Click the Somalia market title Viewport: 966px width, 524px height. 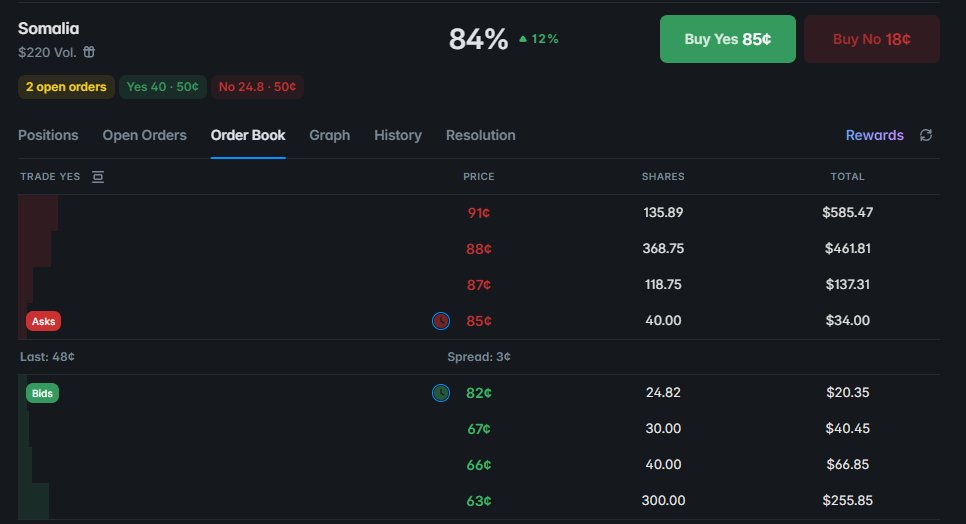[x=49, y=28]
